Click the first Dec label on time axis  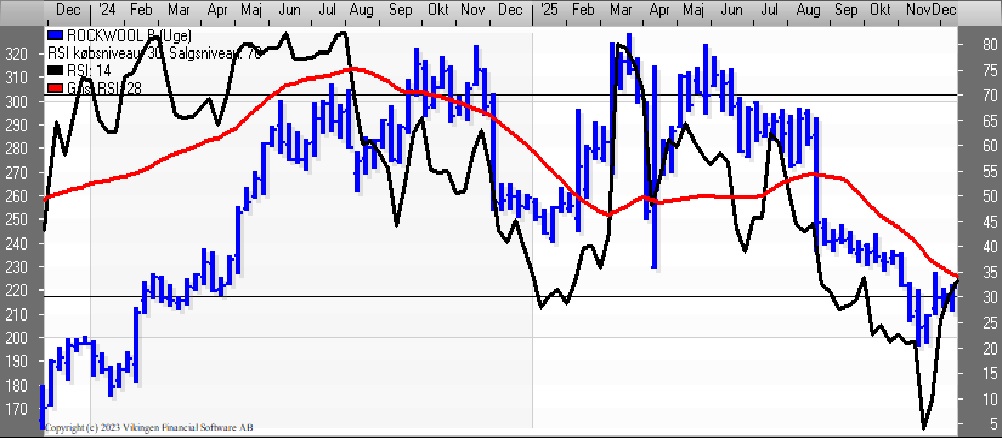point(67,9)
